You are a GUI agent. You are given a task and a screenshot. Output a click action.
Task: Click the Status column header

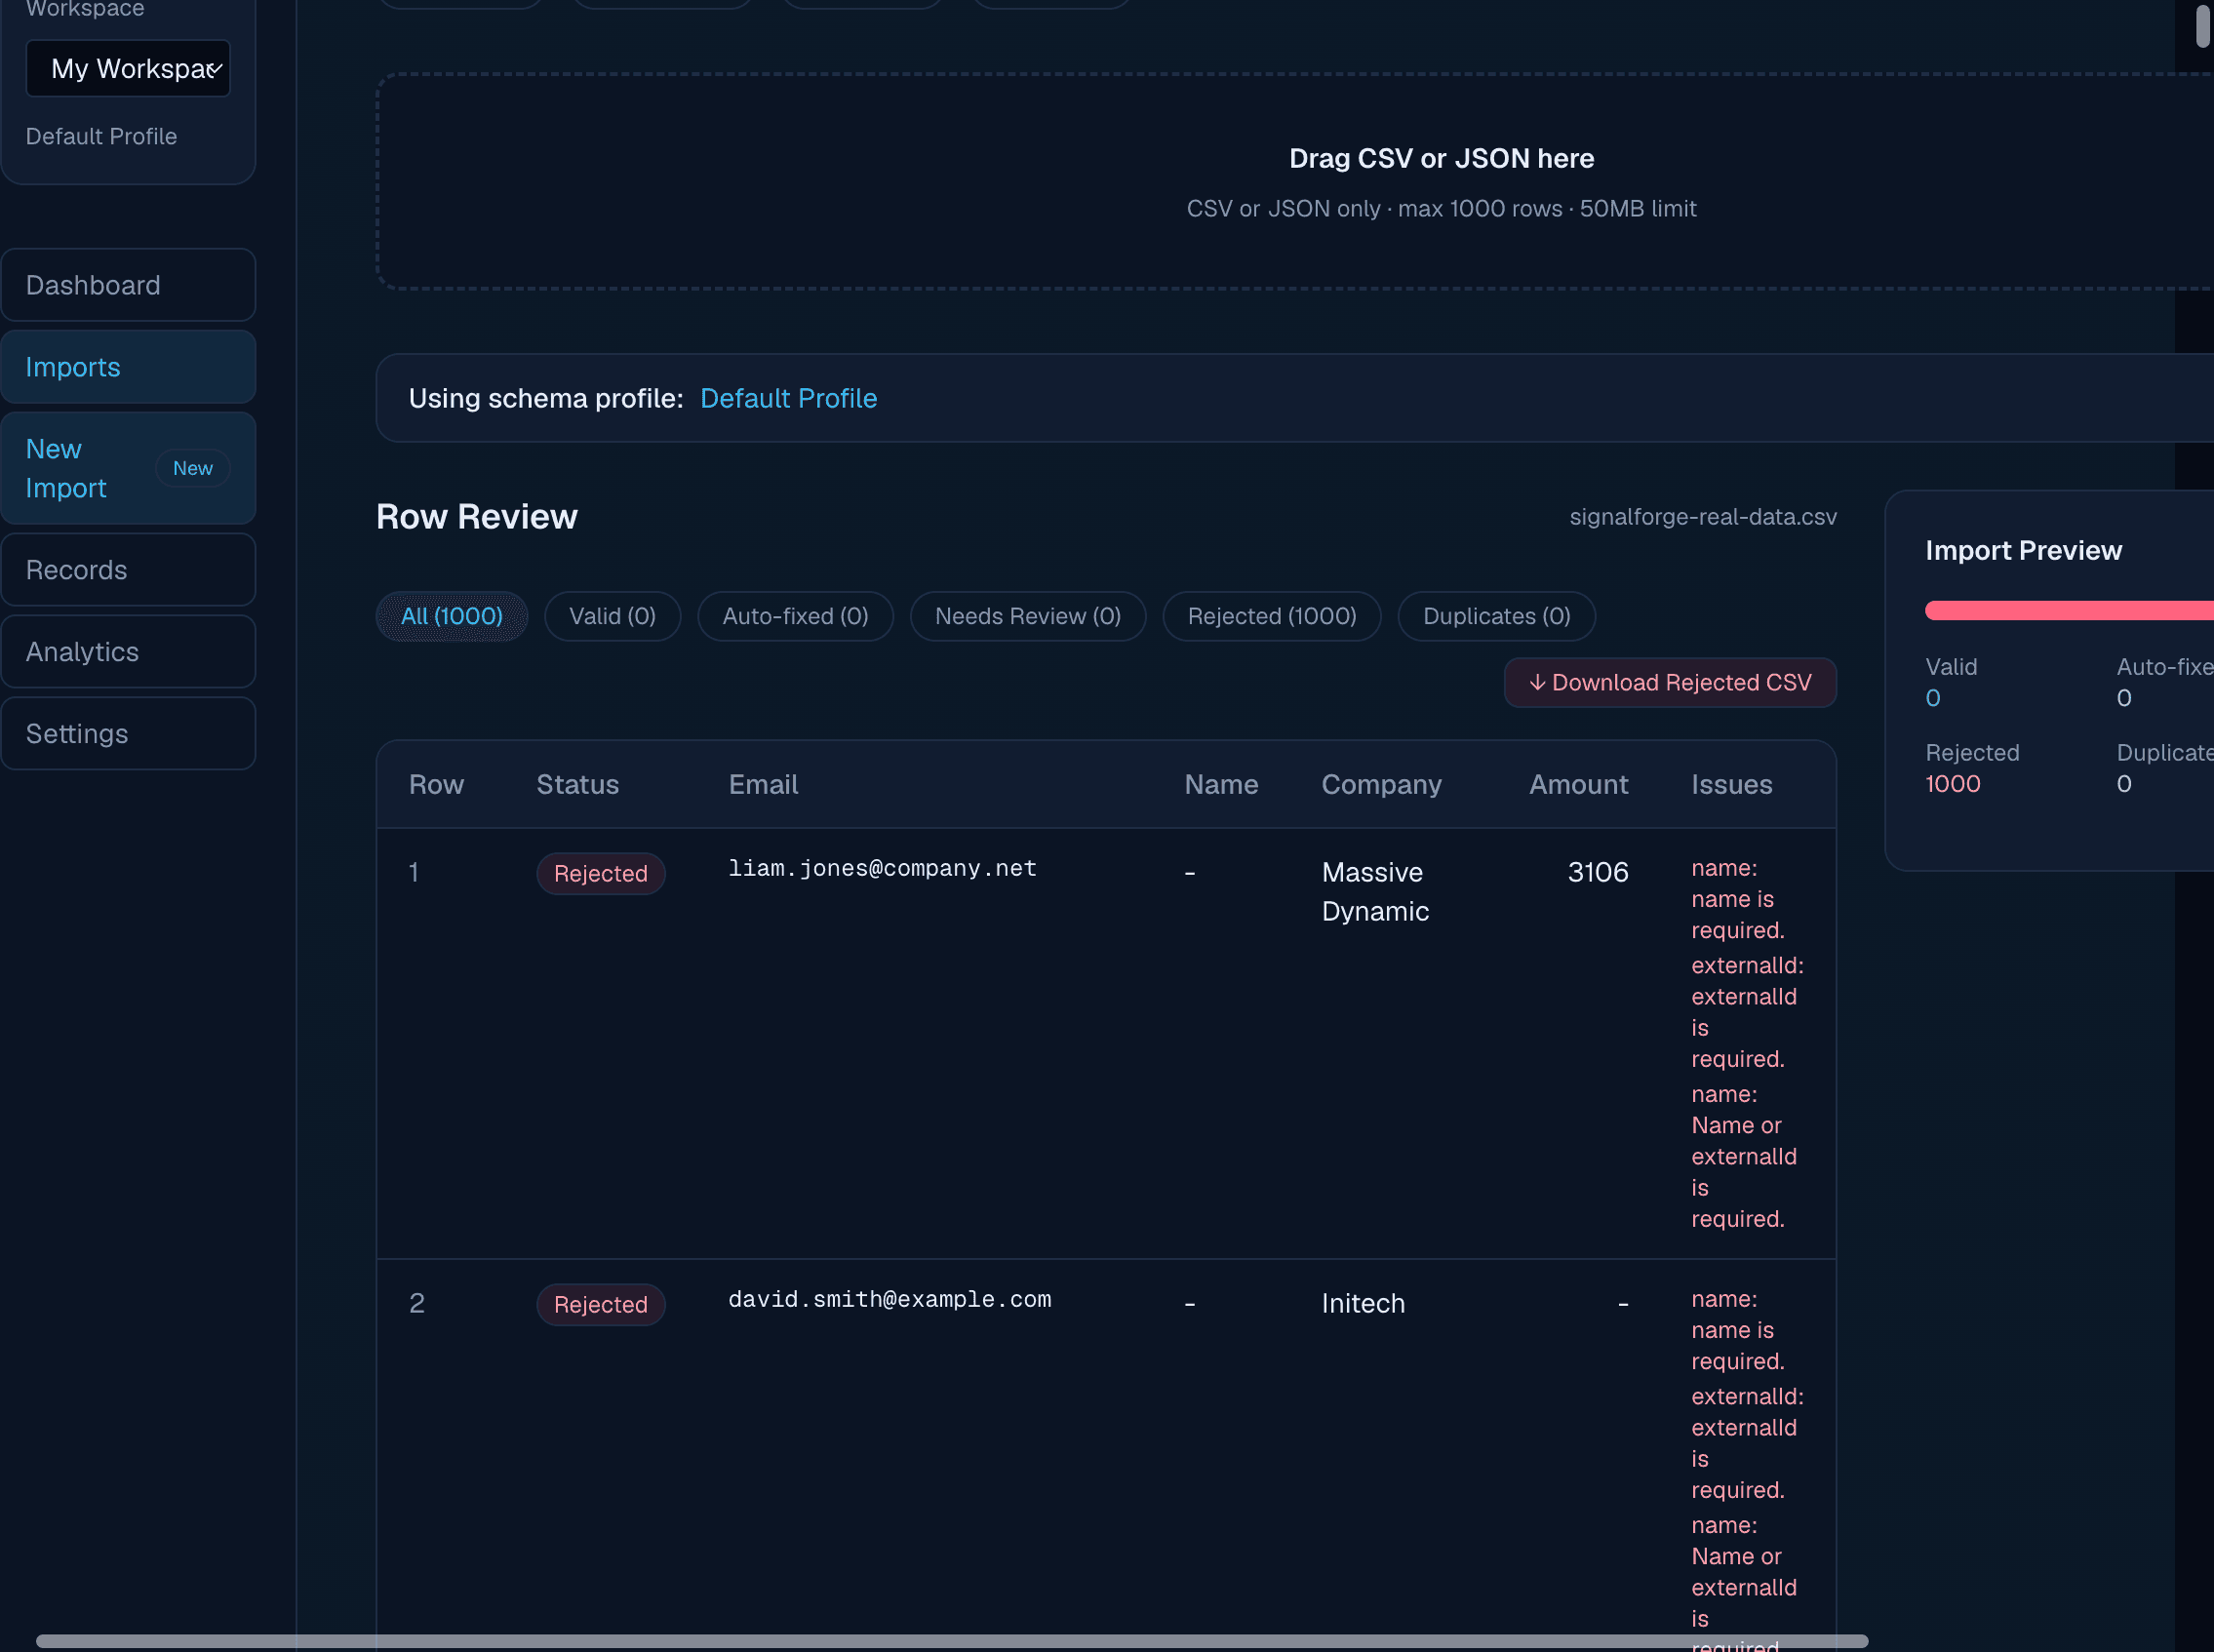tap(578, 785)
